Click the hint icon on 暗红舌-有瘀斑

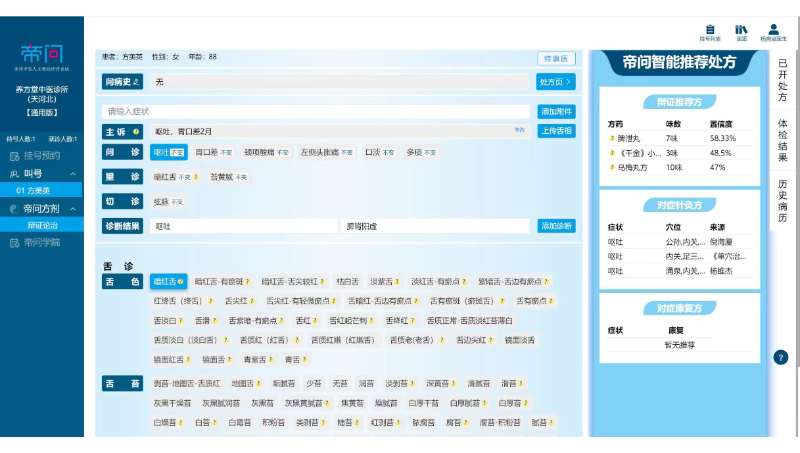coord(247,282)
